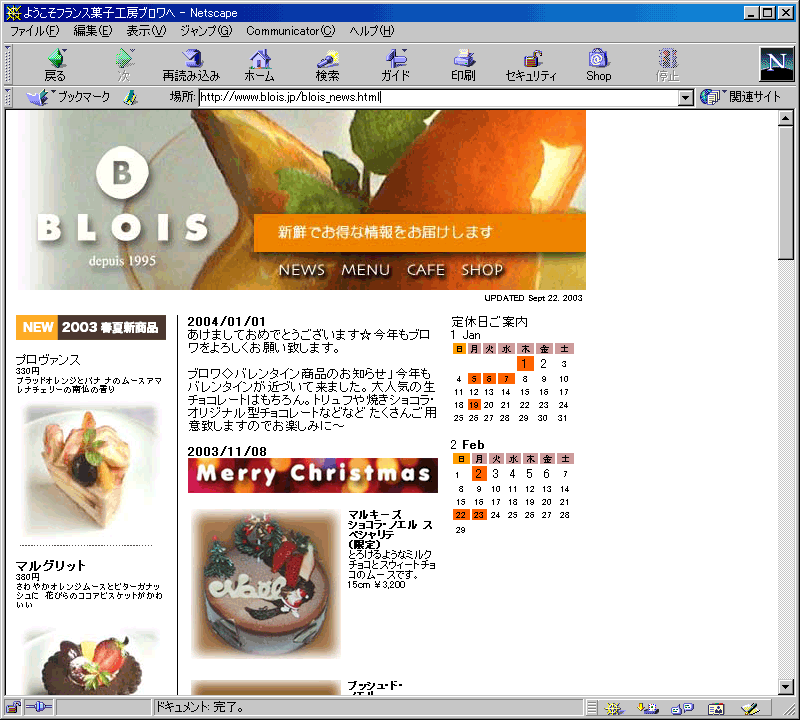Maximize the Netscape window
The height and width of the screenshot is (720, 800).
767,13
